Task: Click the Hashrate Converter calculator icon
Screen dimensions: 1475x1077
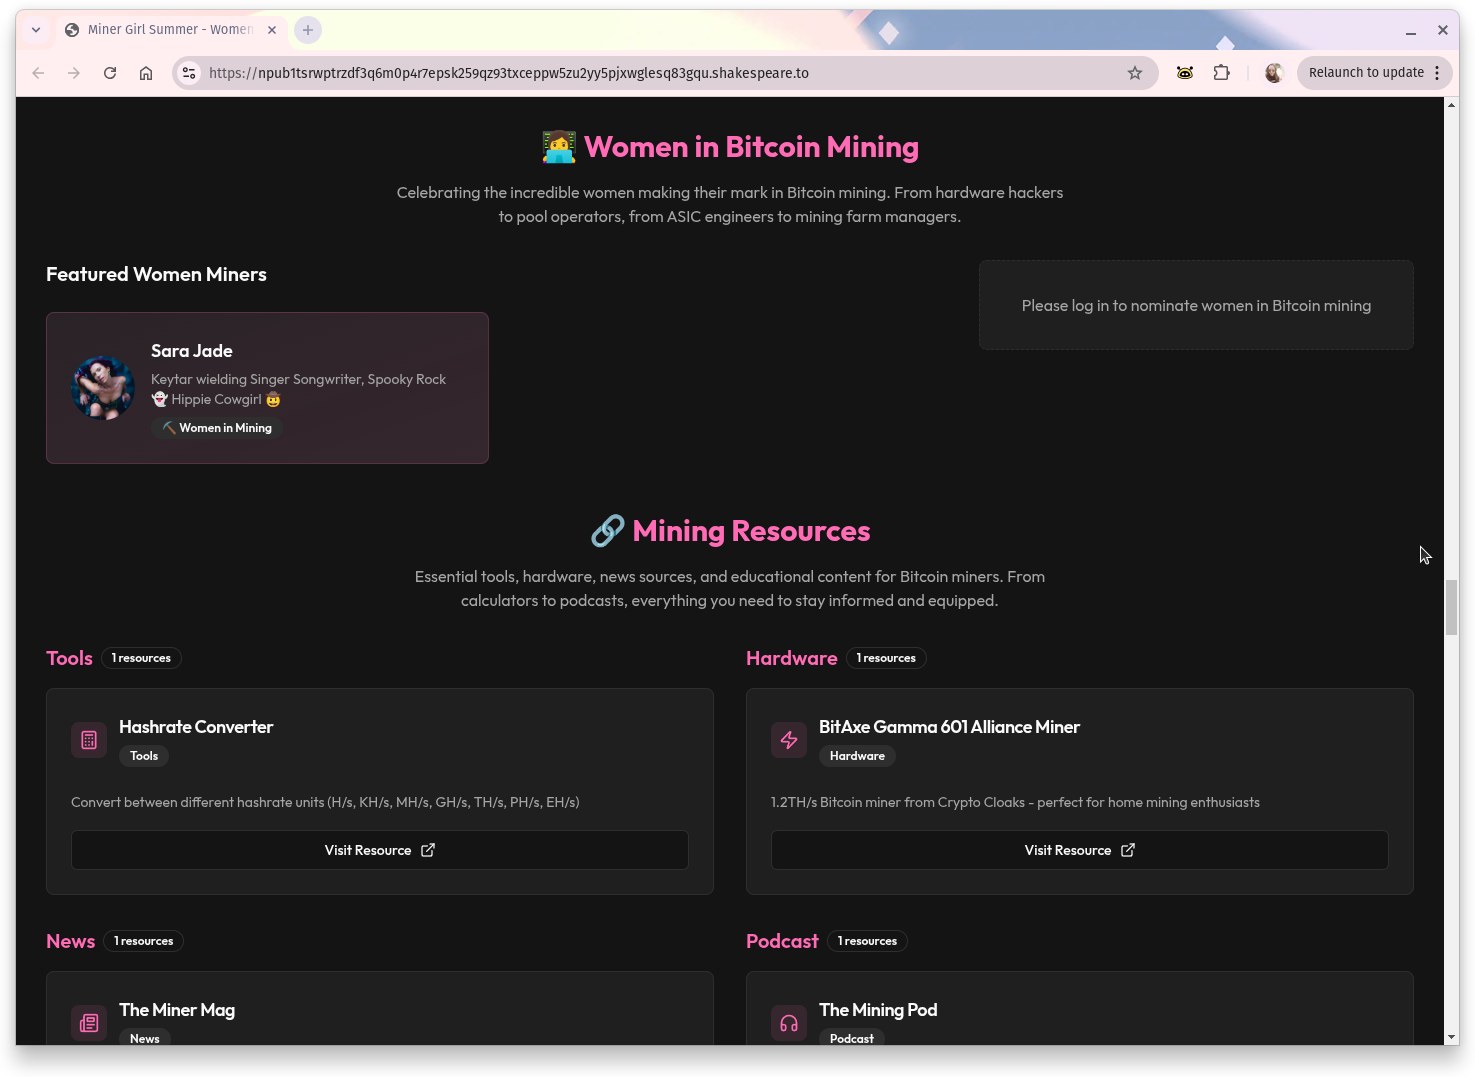Action: pos(89,740)
